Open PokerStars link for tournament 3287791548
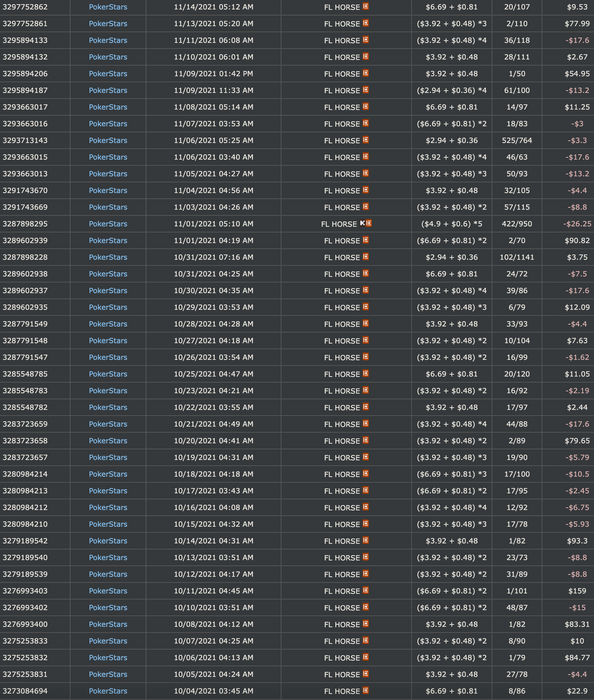The height and width of the screenshot is (700, 594). [x=108, y=341]
